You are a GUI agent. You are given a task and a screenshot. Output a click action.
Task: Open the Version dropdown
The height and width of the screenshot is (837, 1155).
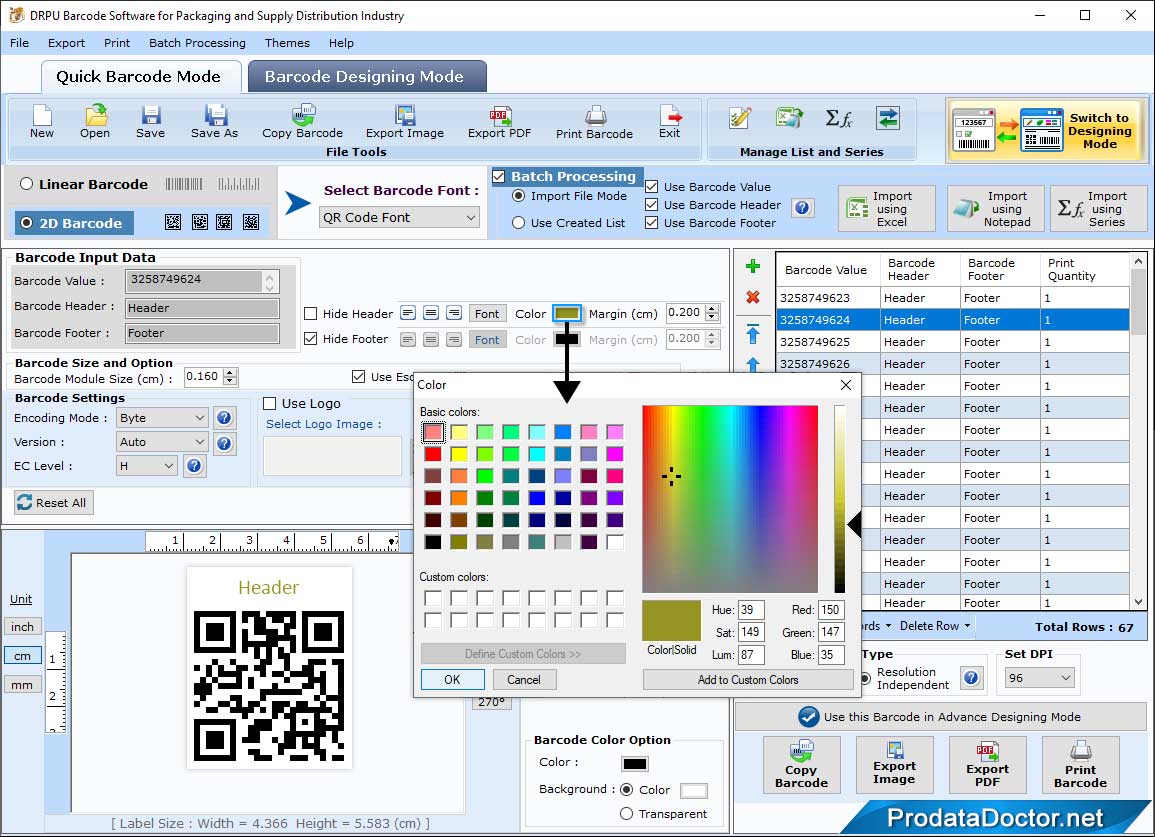tap(162, 442)
